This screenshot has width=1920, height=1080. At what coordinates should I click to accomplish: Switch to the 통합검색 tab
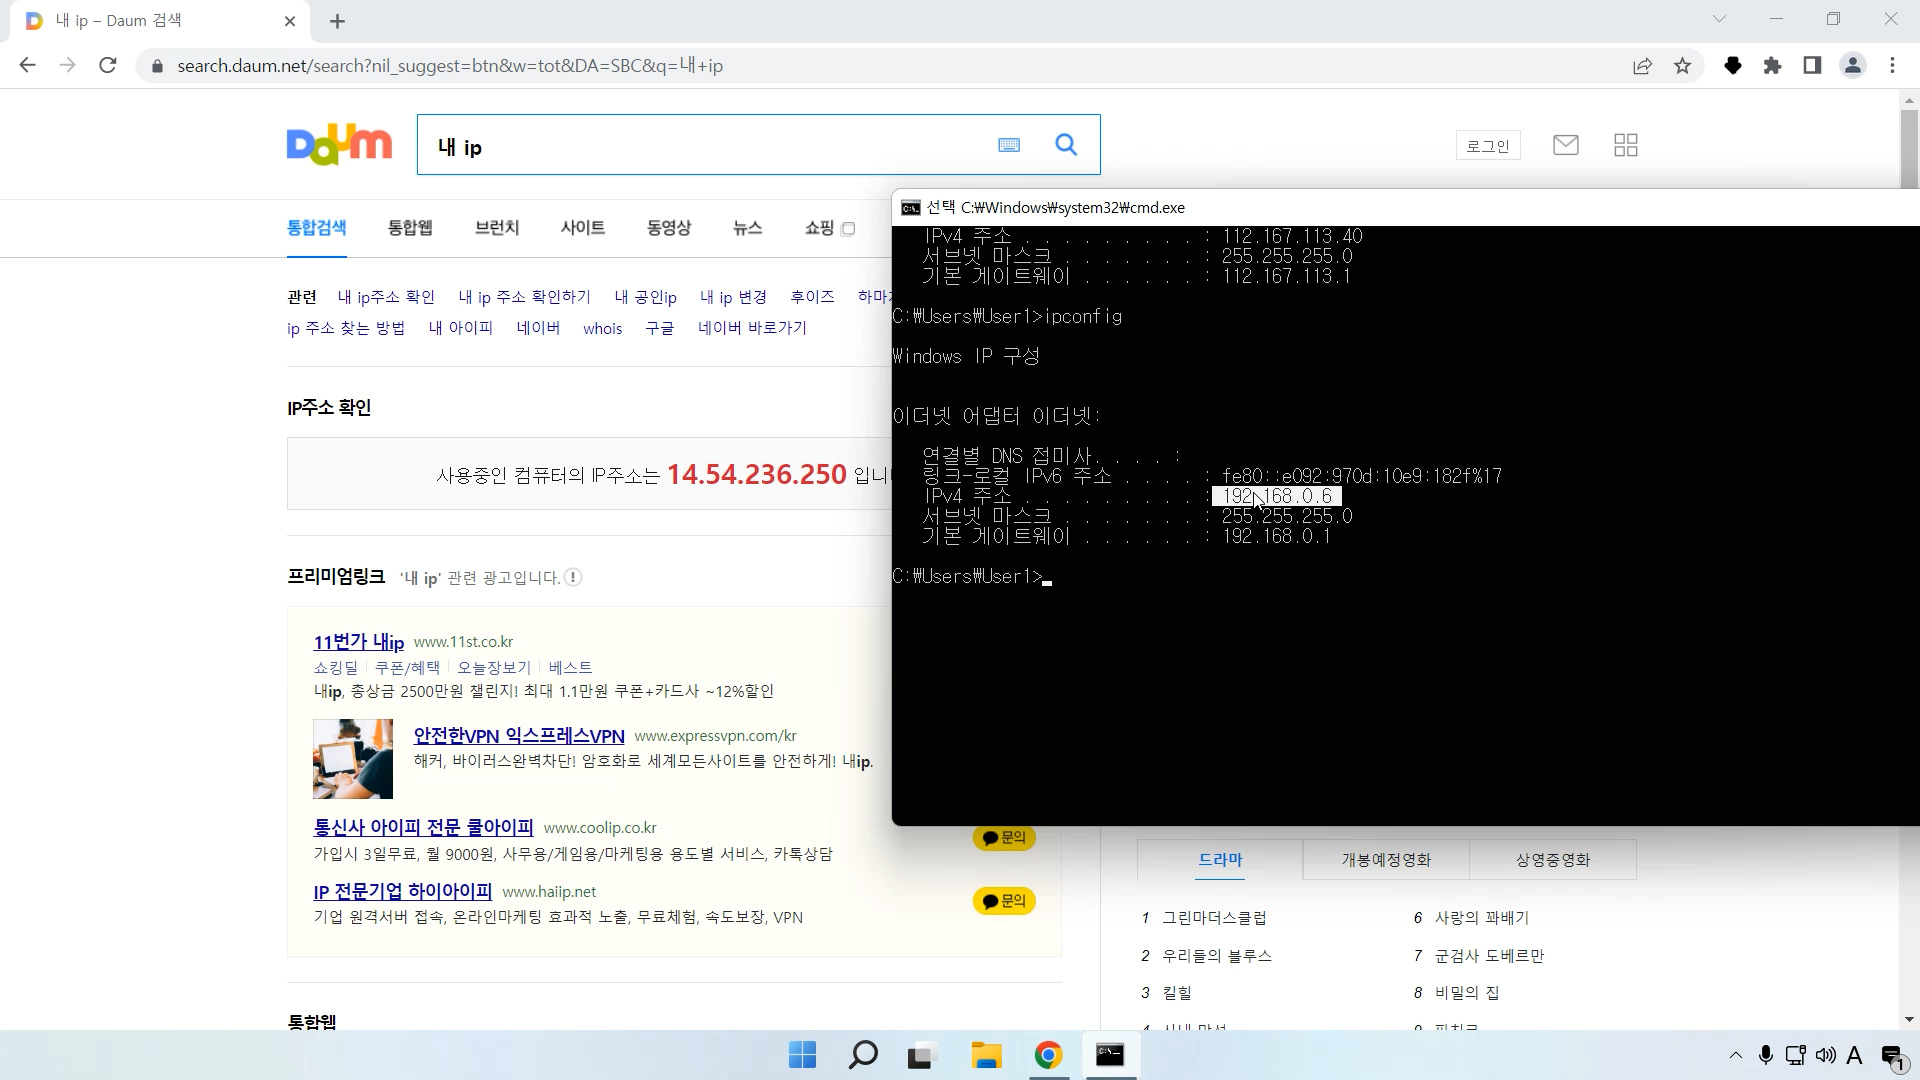315,227
